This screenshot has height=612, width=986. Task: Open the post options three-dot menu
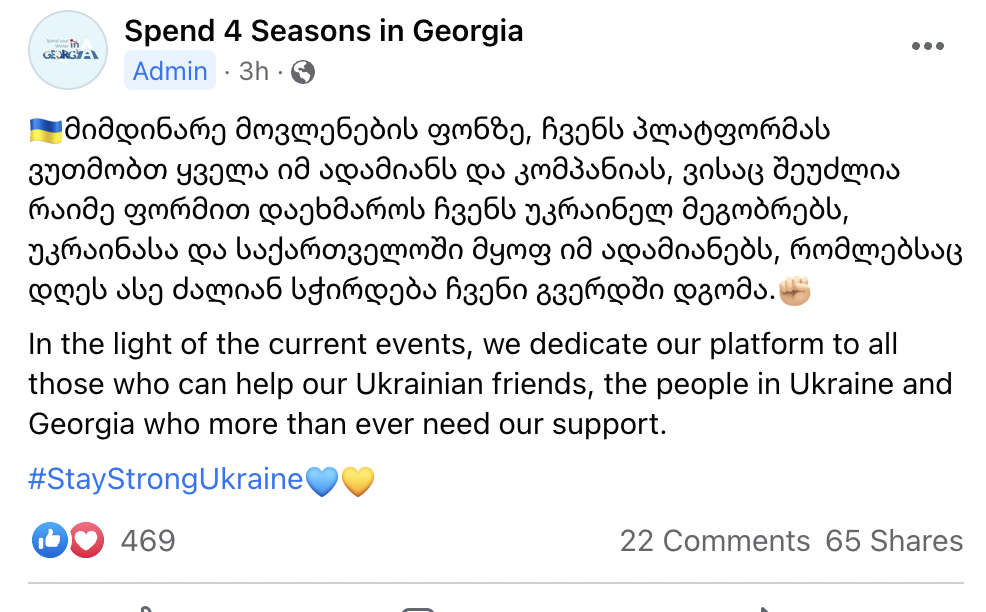928,47
